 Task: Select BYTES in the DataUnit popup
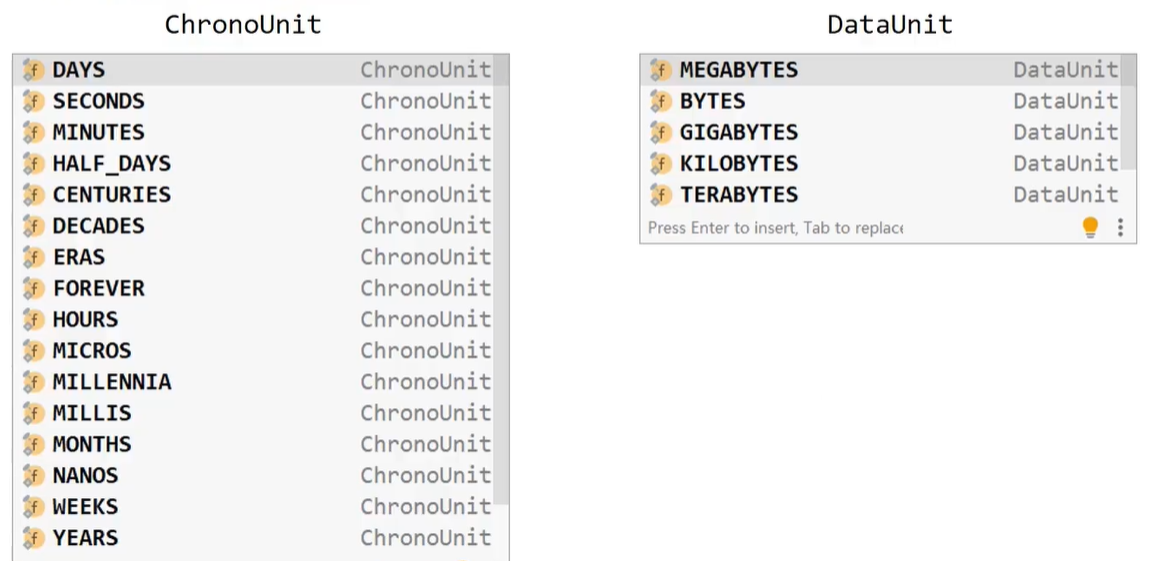point(880,101)
